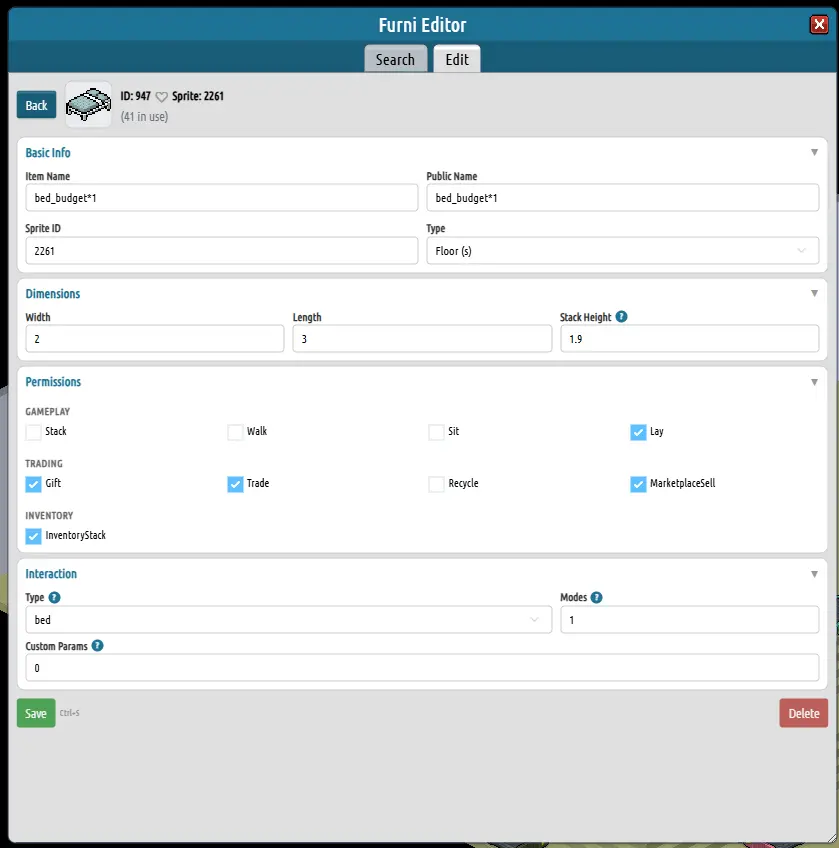Screen dimensions: 839x848
Task: Click the 'ID: 947' header text
Action: point(135,96)
